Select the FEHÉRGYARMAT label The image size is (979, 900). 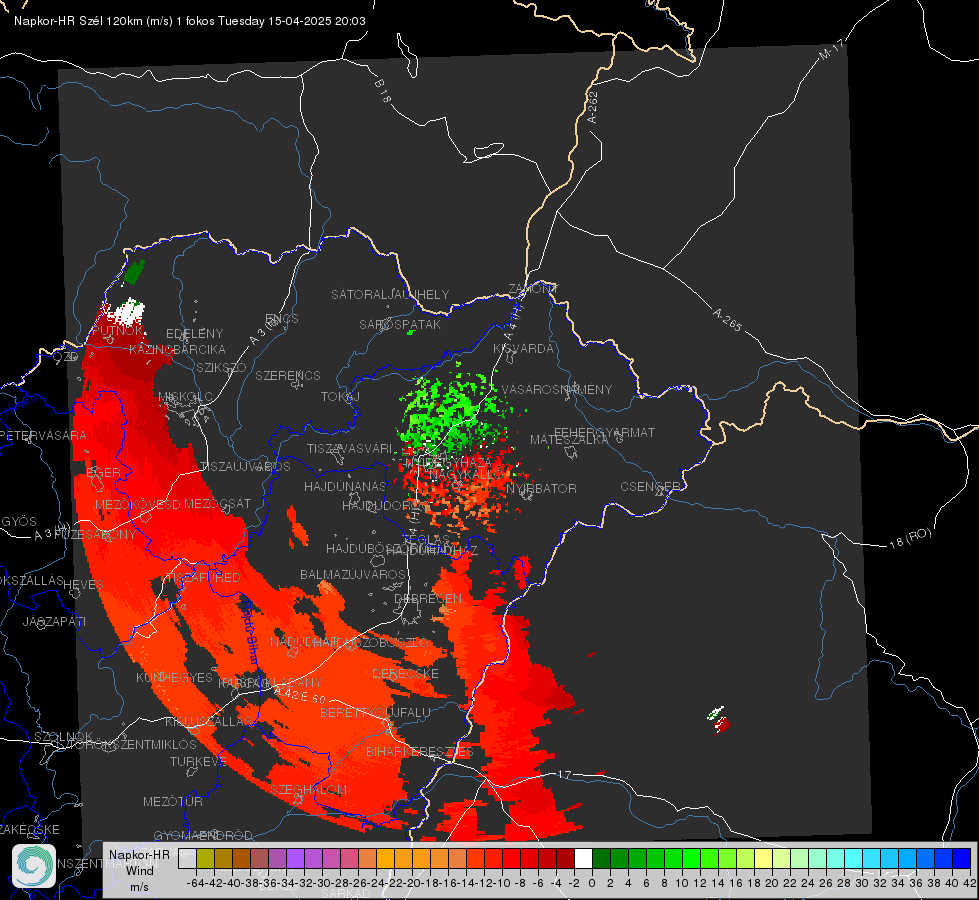click(x=604, y=432)
